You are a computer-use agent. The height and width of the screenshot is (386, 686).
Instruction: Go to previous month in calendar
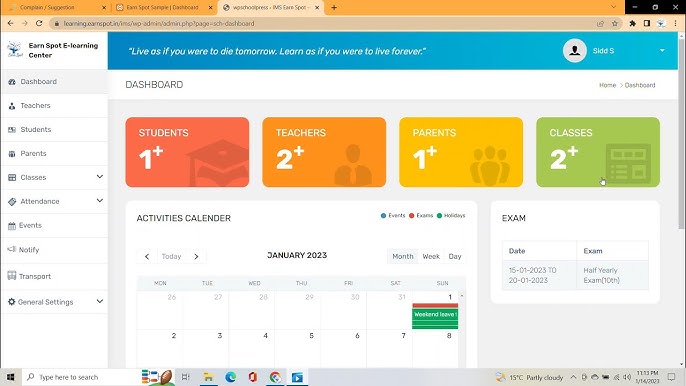tap(147, 256)
